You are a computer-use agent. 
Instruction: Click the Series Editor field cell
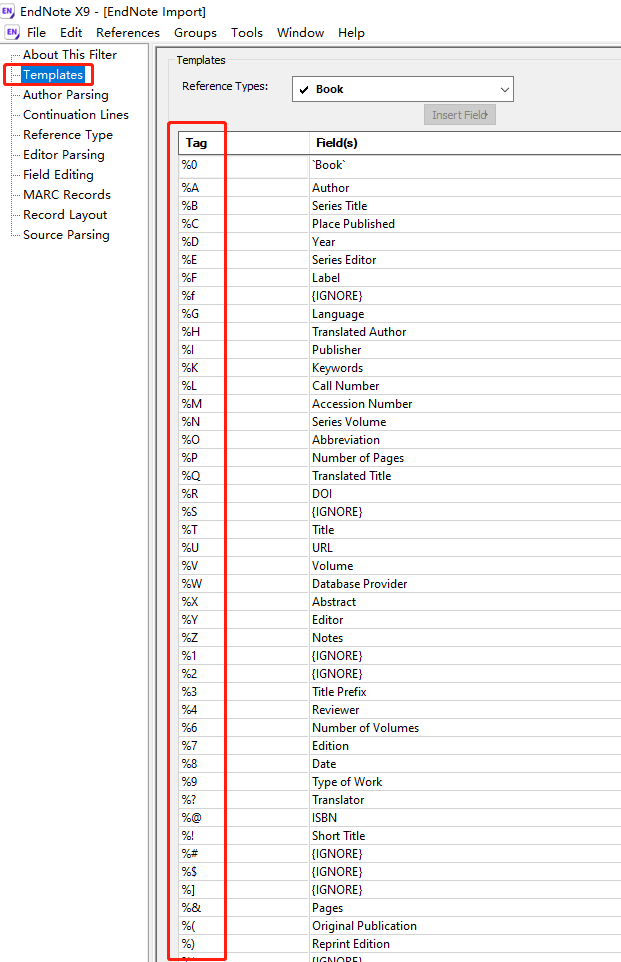coord(465,260)
